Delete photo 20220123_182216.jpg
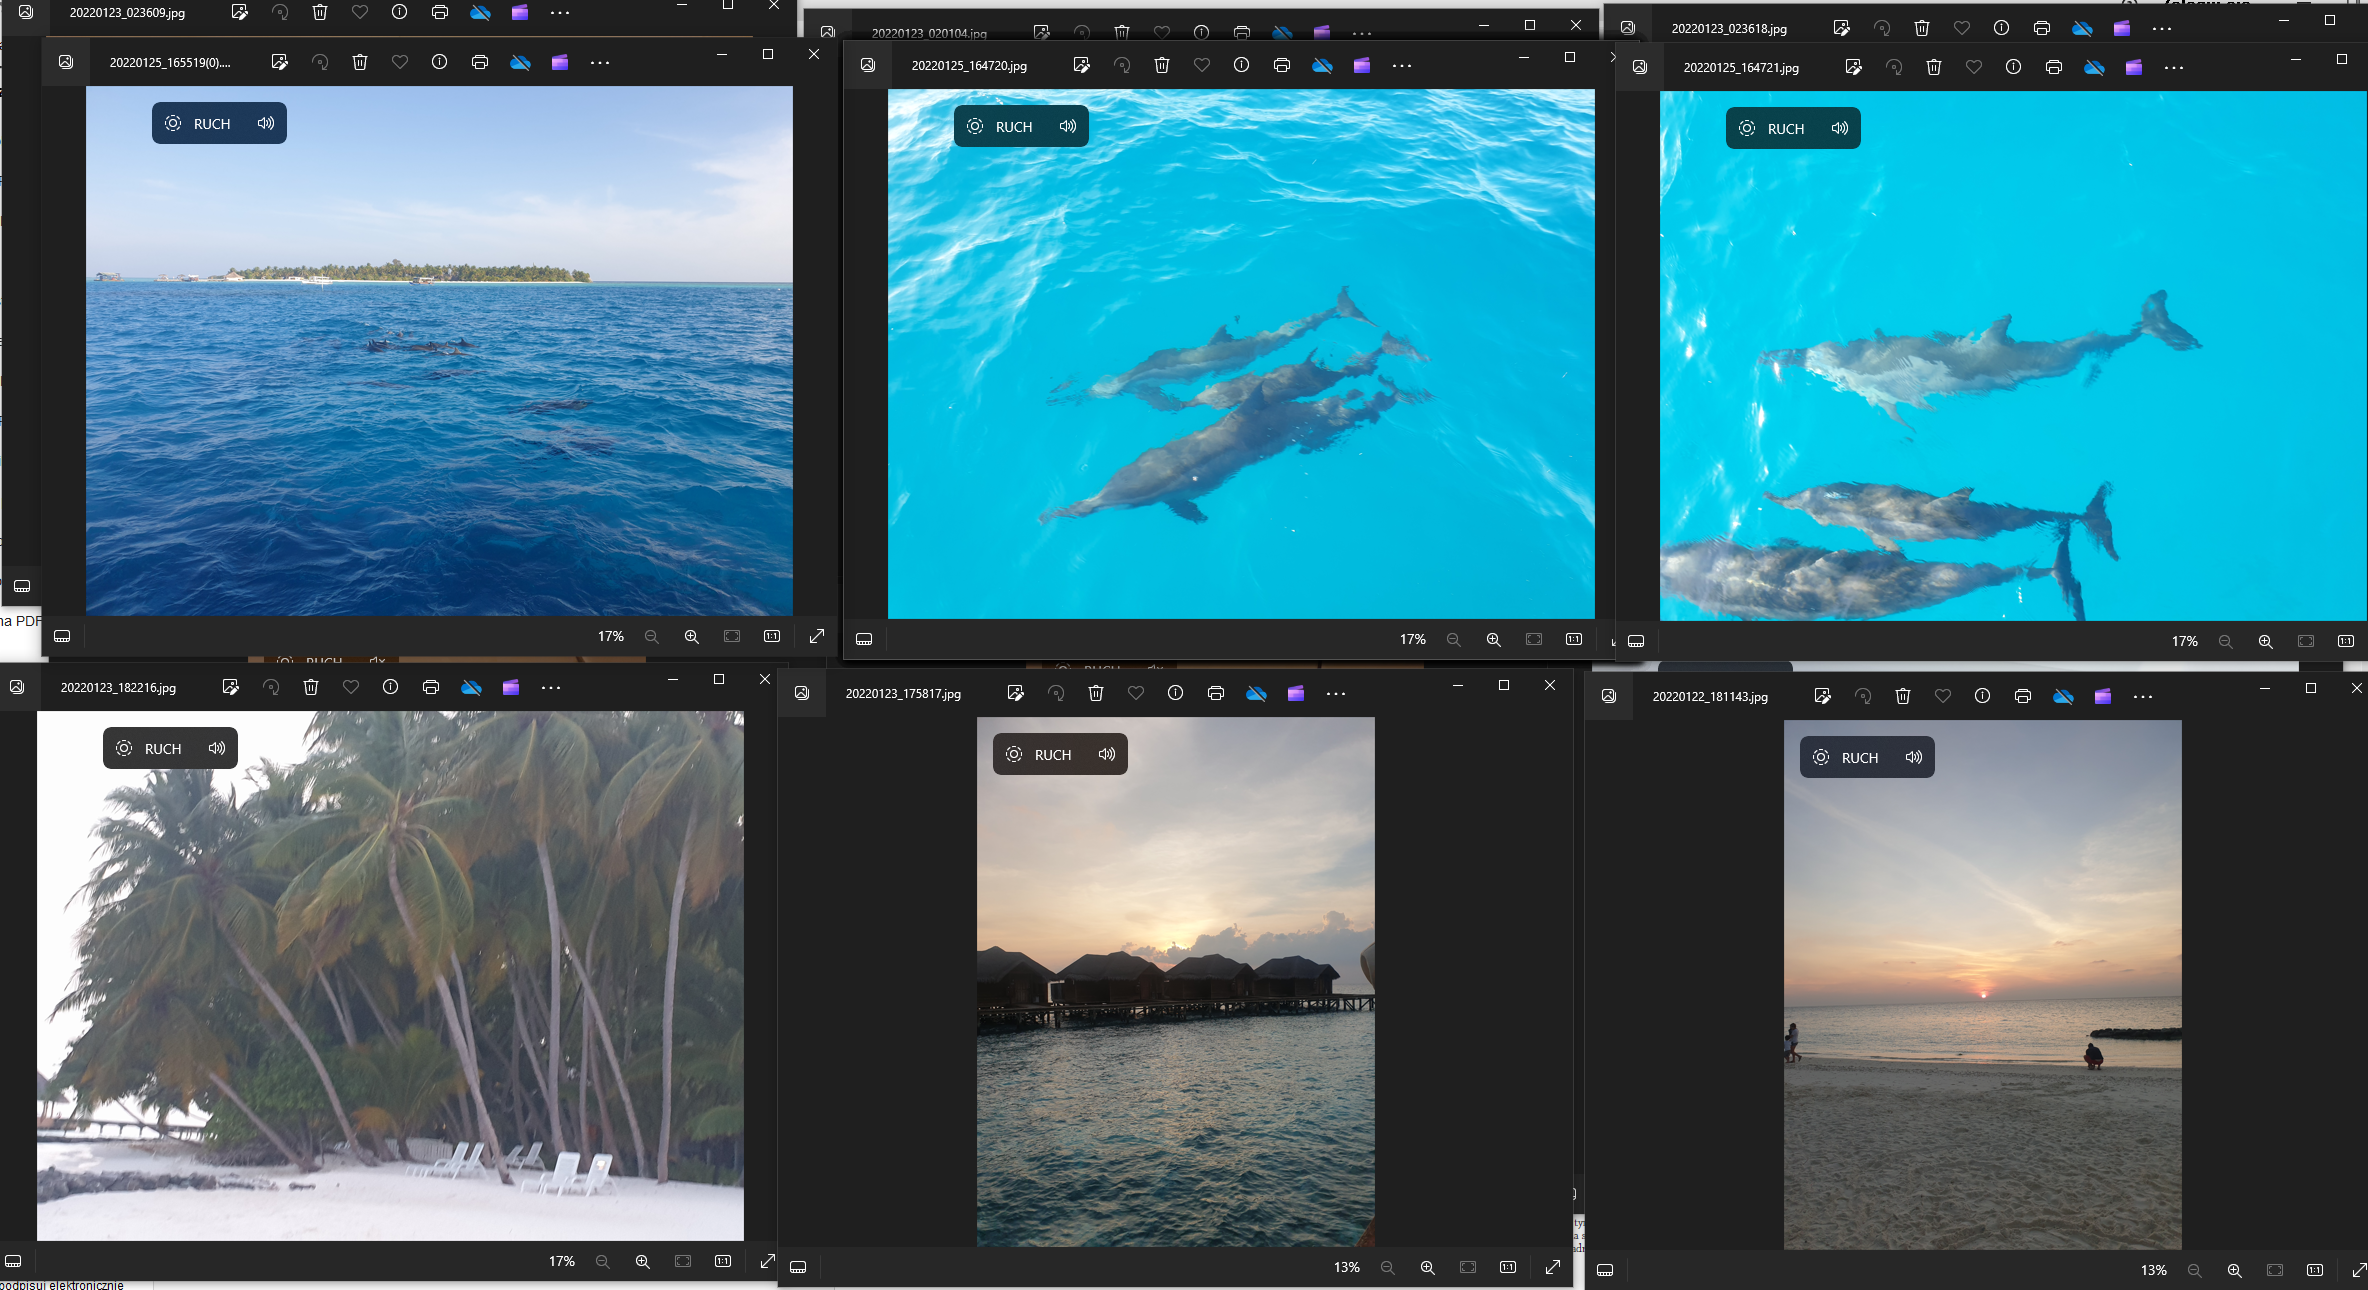 pyautogui.click(x=311, y=687)
